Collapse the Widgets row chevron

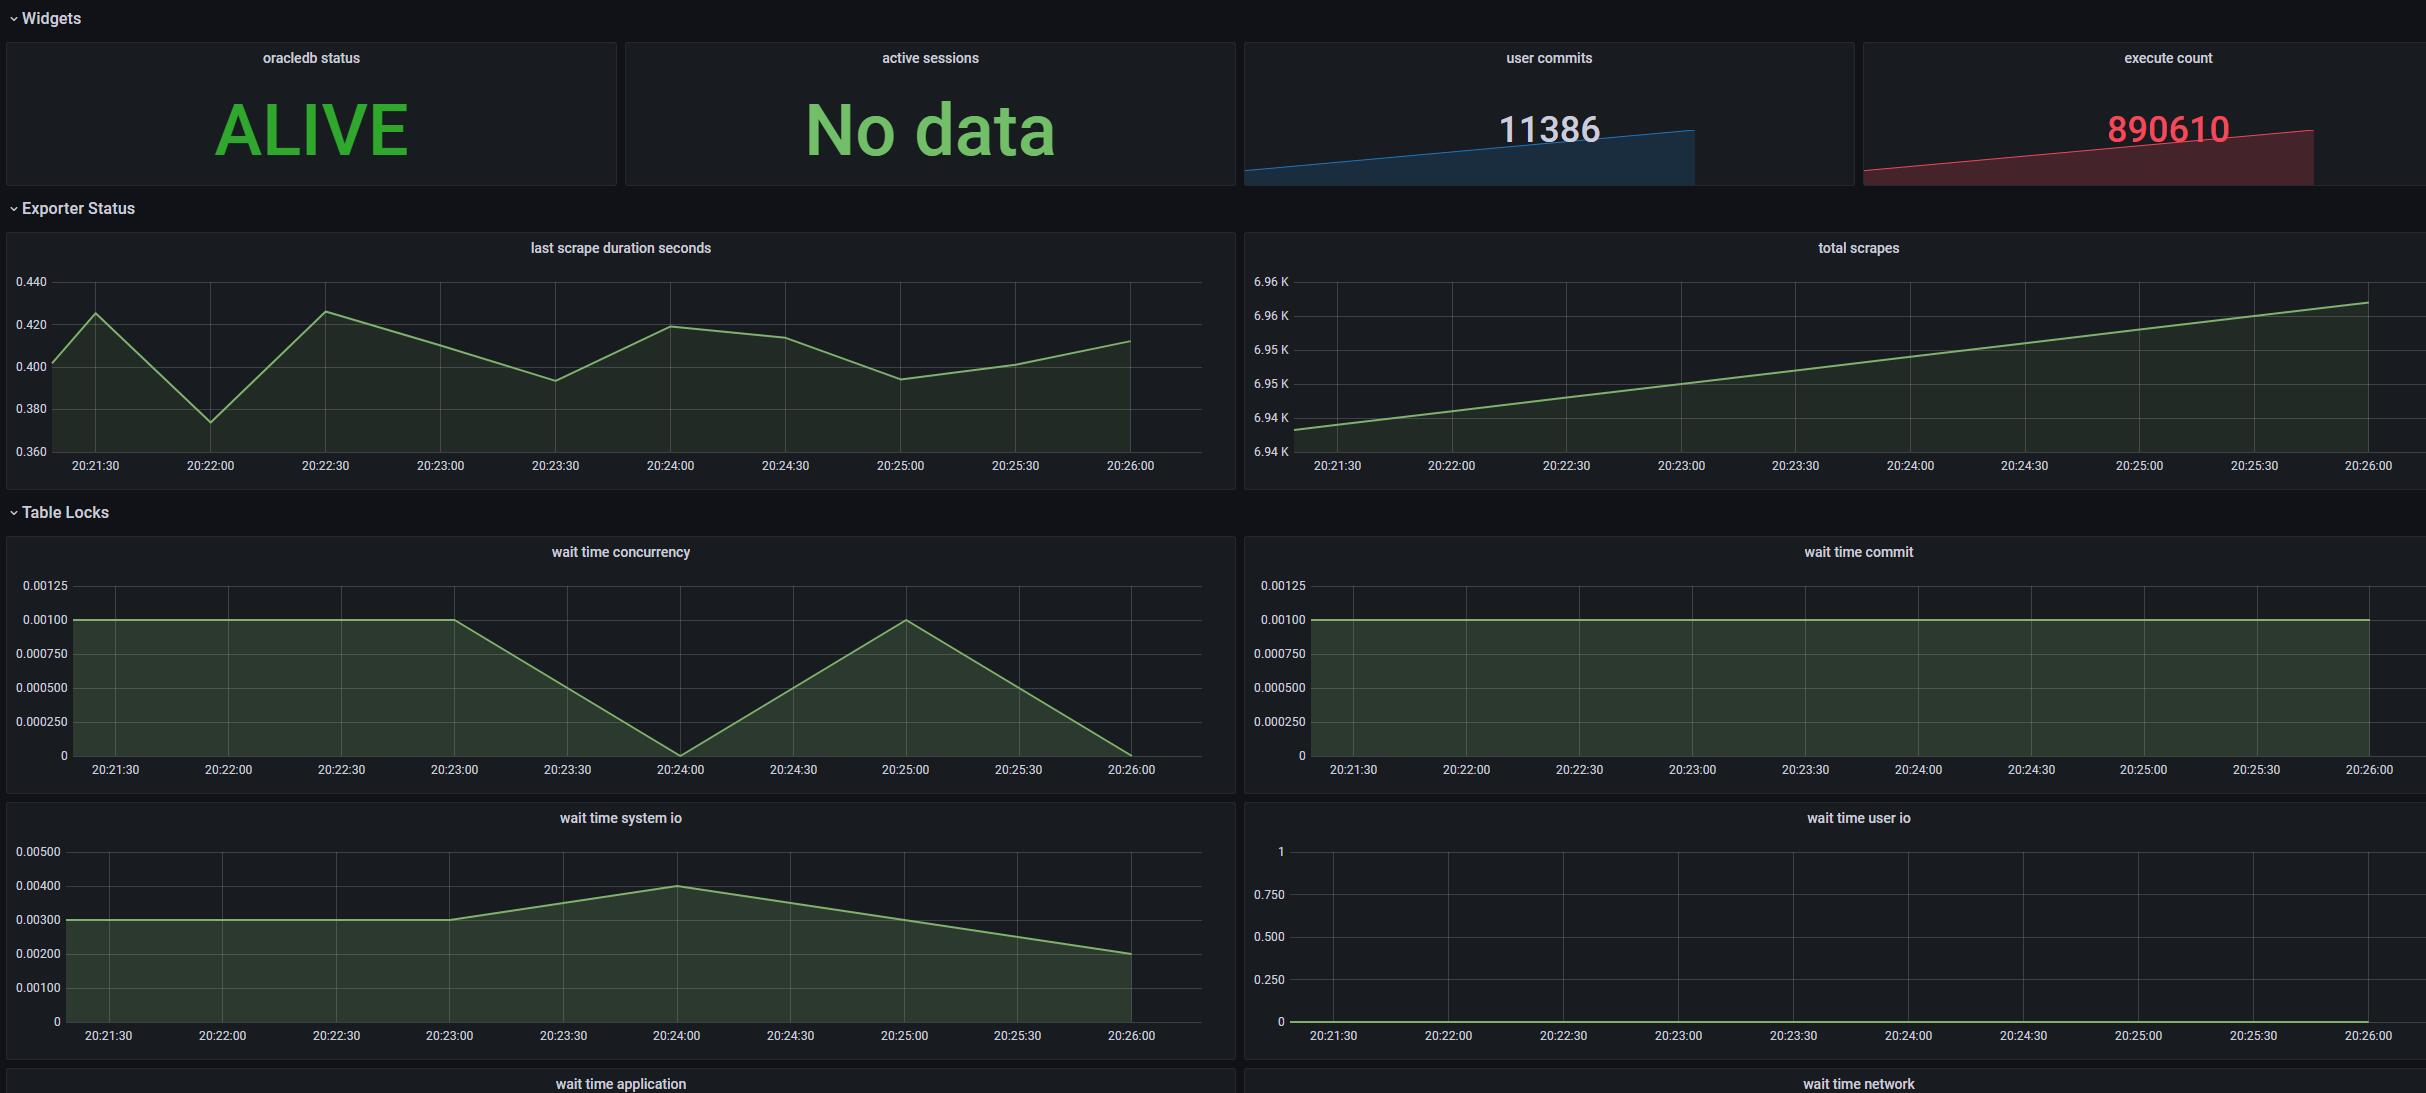point(14,19)
